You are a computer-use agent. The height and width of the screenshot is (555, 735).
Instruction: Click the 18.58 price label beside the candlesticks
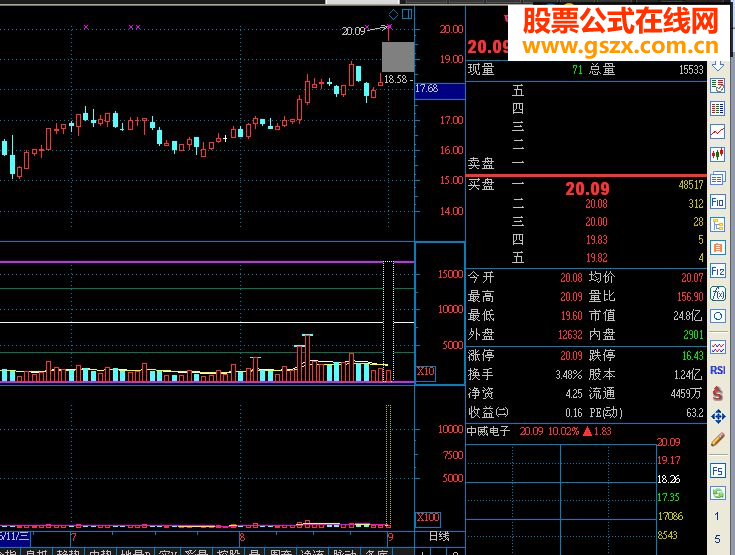pos(396,79)
